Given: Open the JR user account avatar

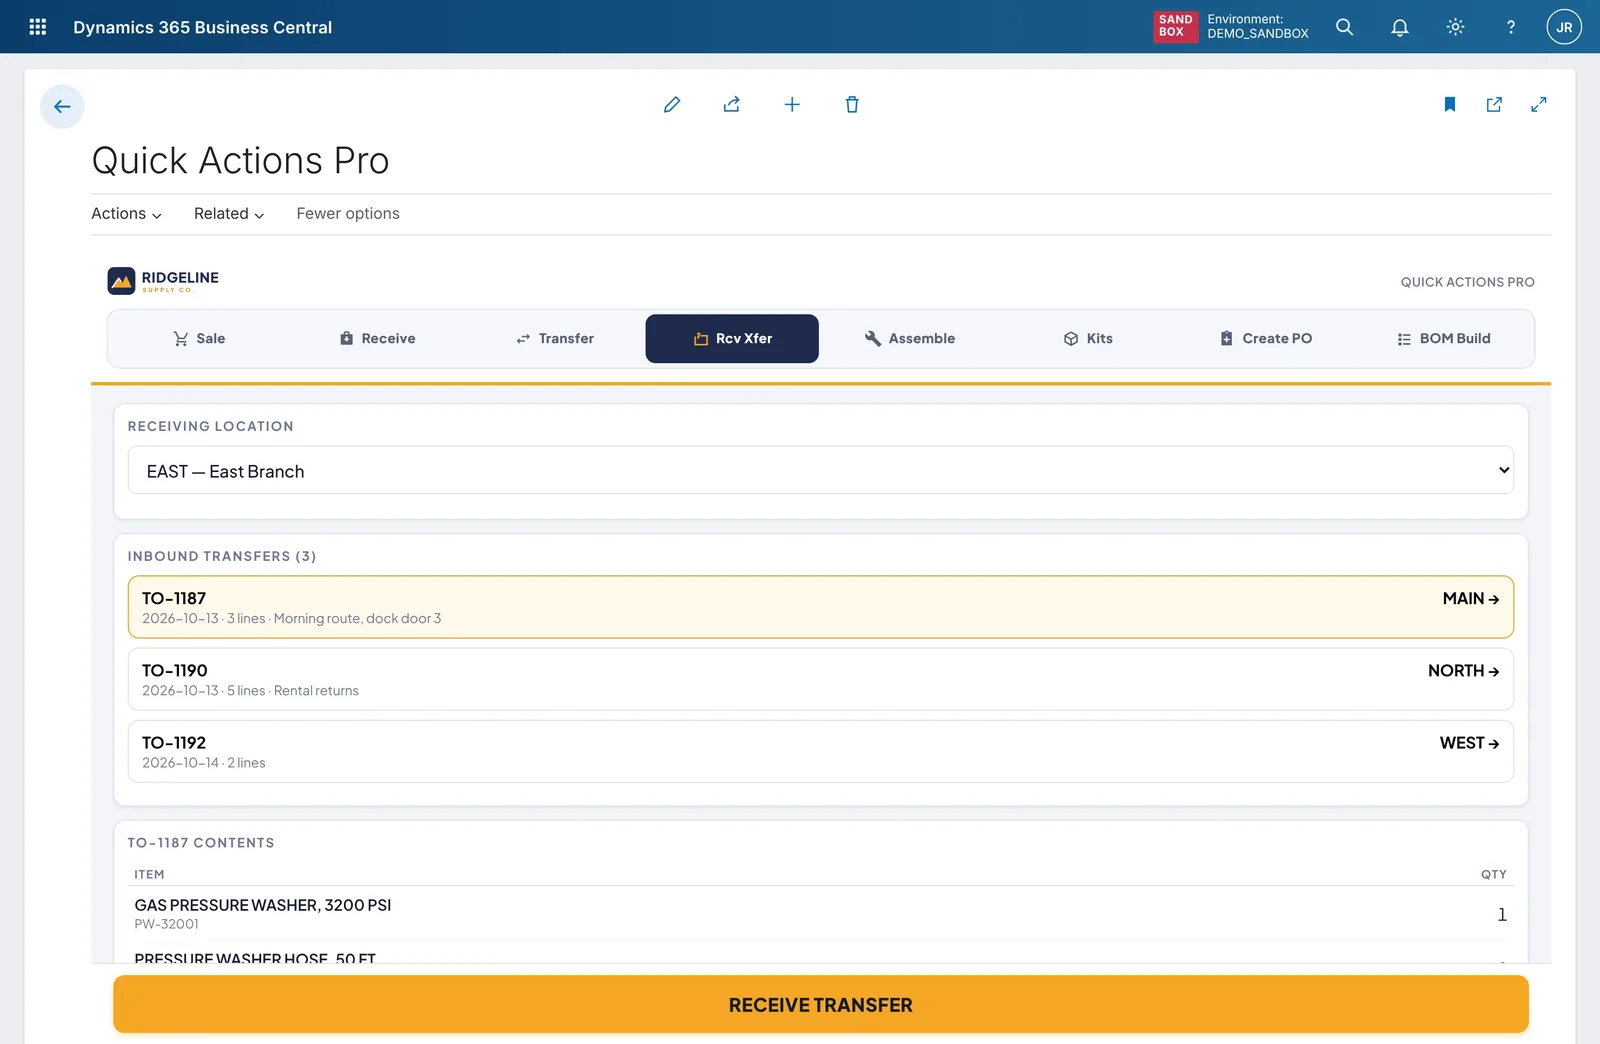Looking at the screenshot, I should coord(1564,27).
